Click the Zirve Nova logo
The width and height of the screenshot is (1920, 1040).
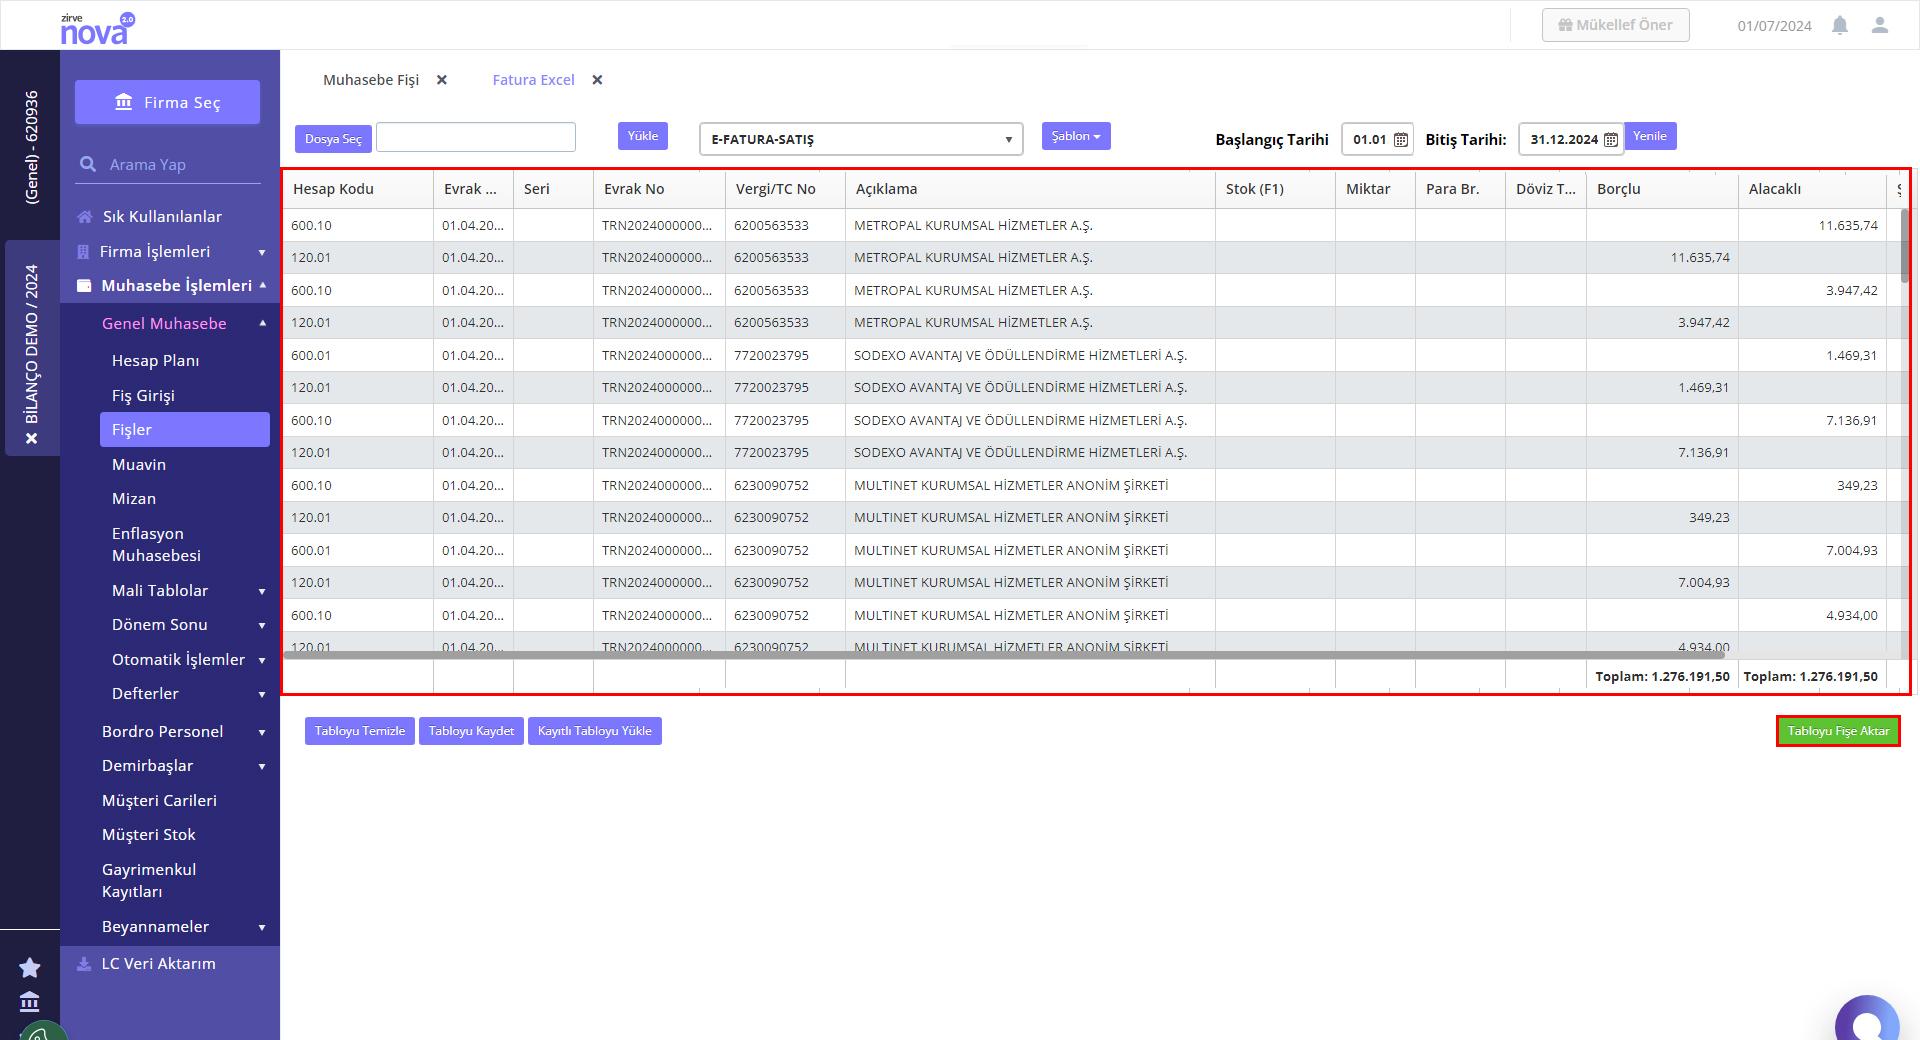[x=97, y=28]
